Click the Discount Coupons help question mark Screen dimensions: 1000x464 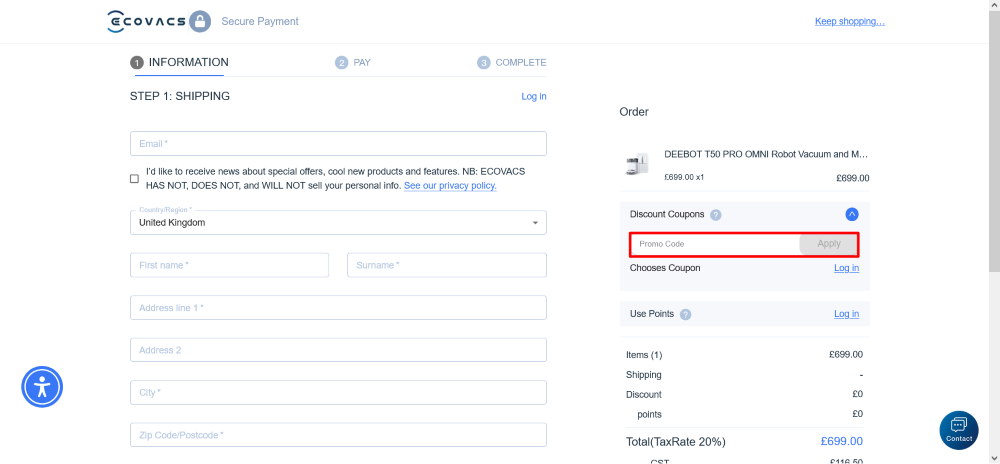(716, 215)
